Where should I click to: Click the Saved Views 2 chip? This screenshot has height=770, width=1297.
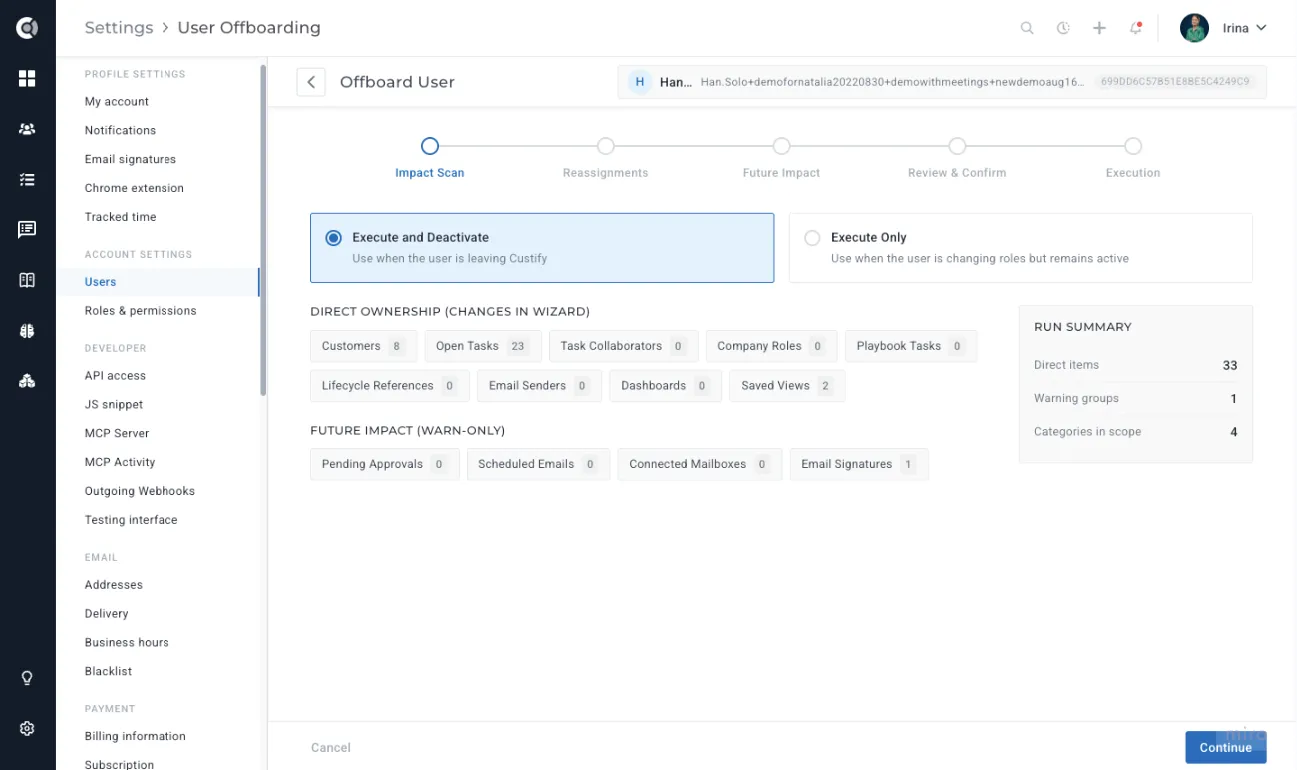tap(787, 386)
